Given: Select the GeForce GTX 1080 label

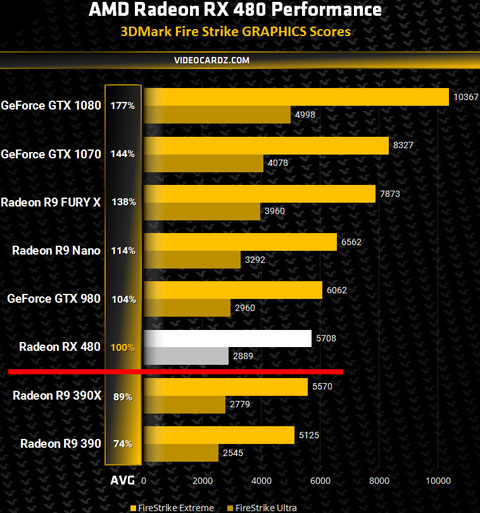Looking at the screenshot, I should click(x=51, y=106).
